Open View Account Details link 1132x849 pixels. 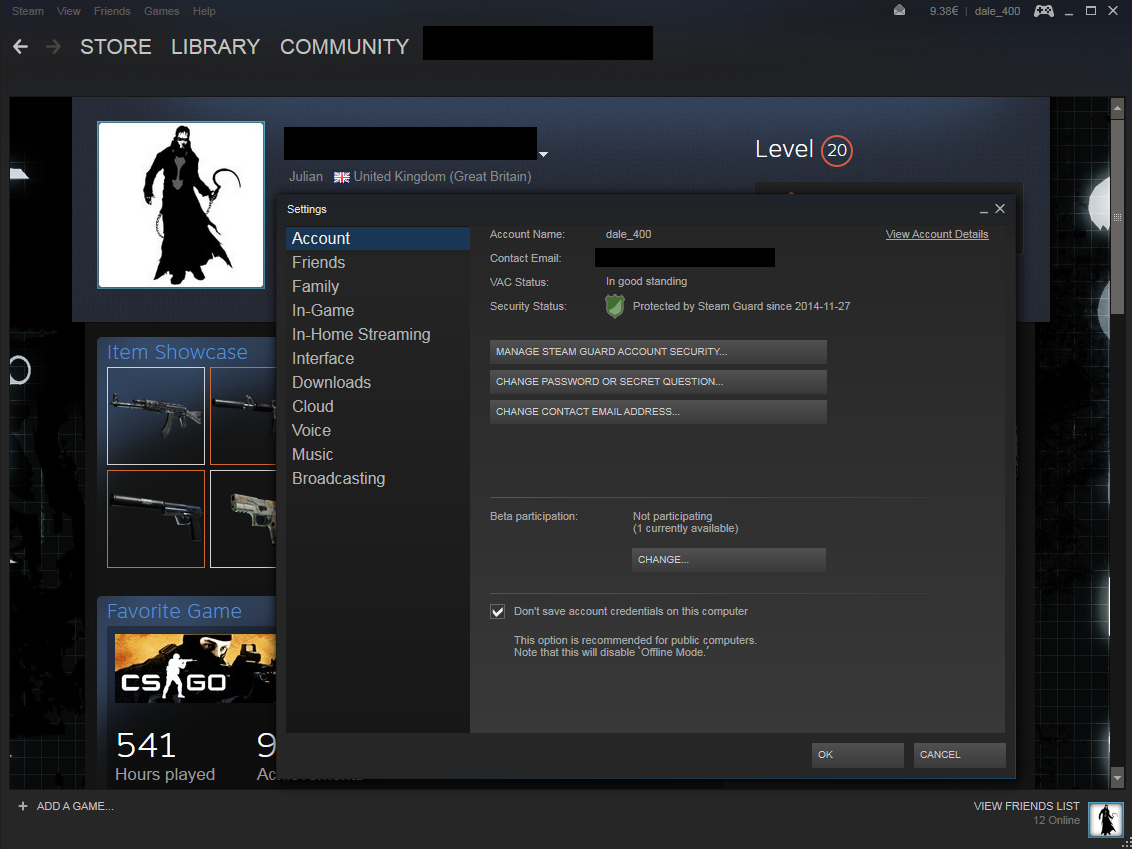tap(937, 235)
